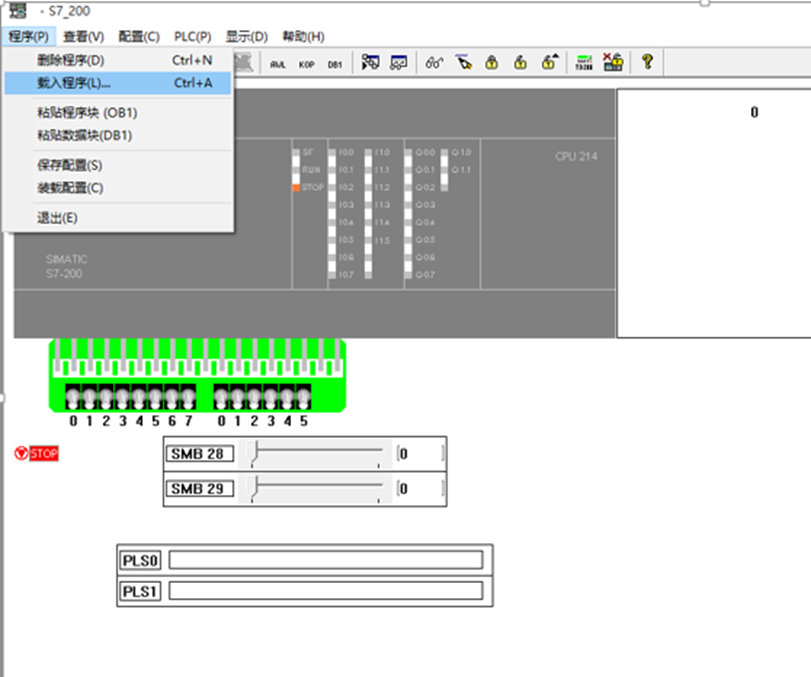
Task: Toggle switch 3 in the first input bank
Action: coord(123,397)
